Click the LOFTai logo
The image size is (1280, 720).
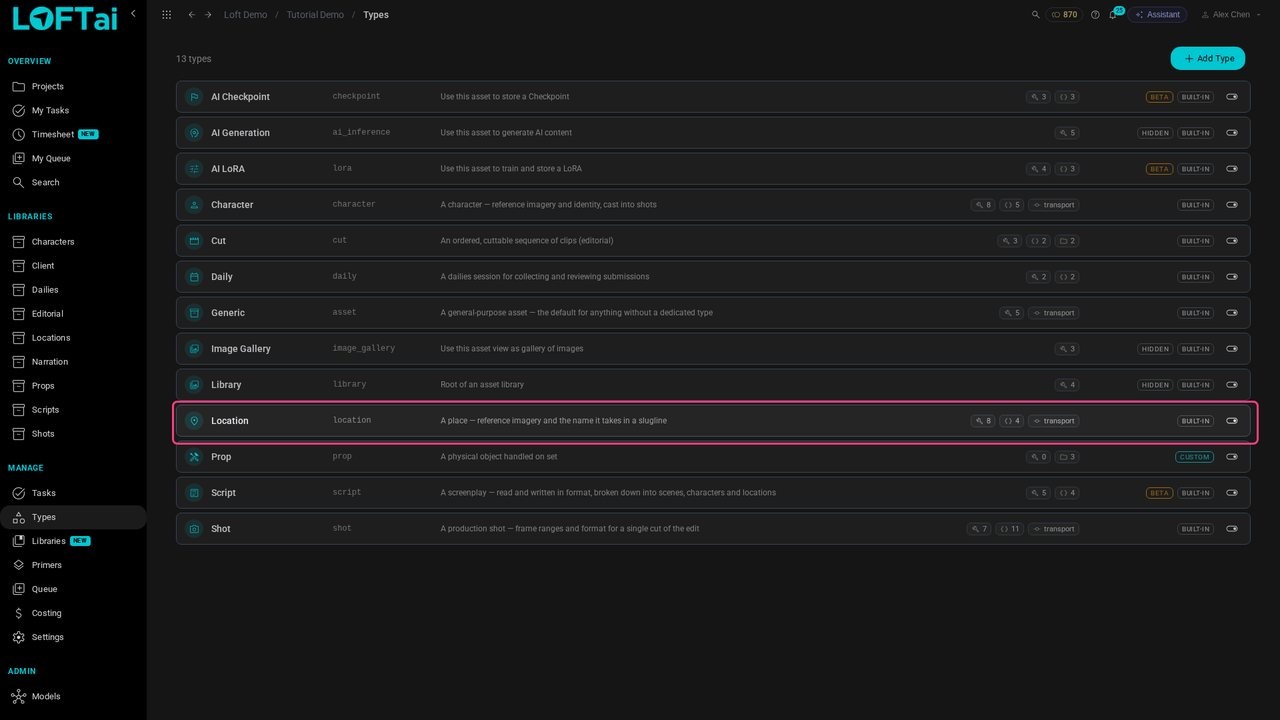(64, 18)
